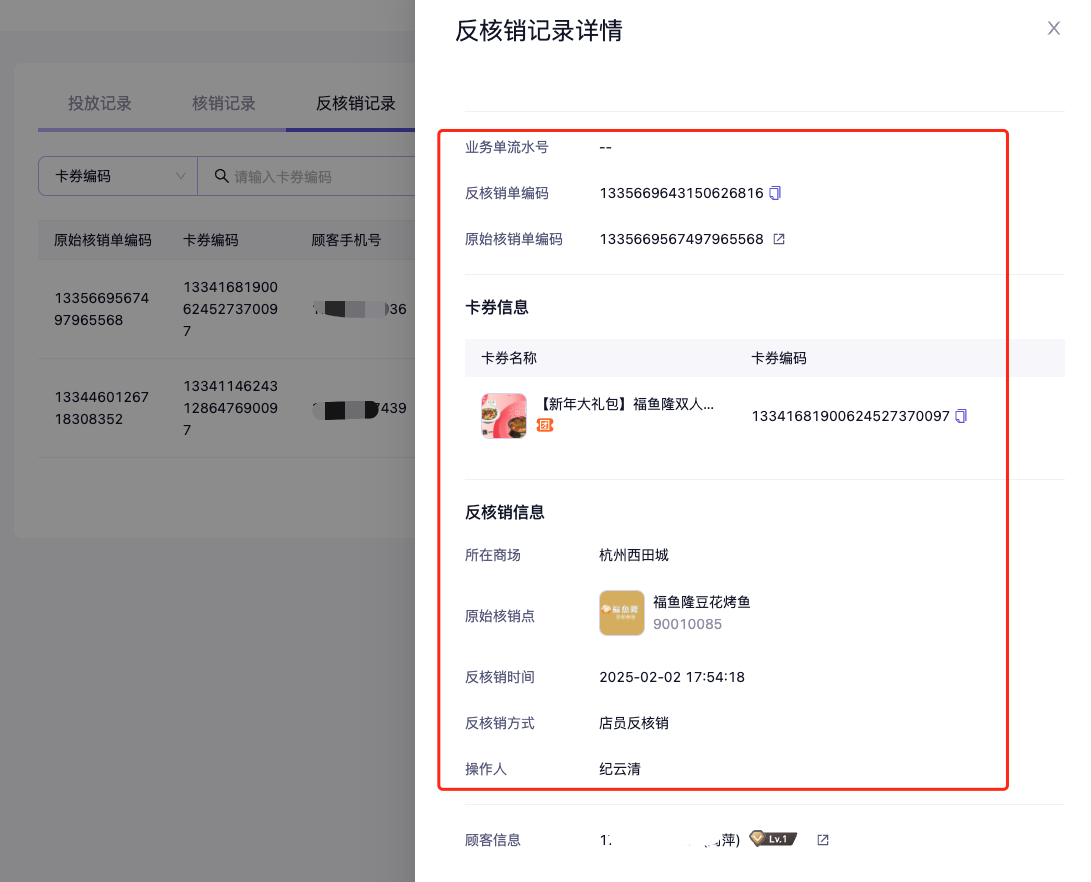The height and width of the screenshot is (882, 1091).
Task: Copy the 反核销单编码 number
Action: (775, 193)
